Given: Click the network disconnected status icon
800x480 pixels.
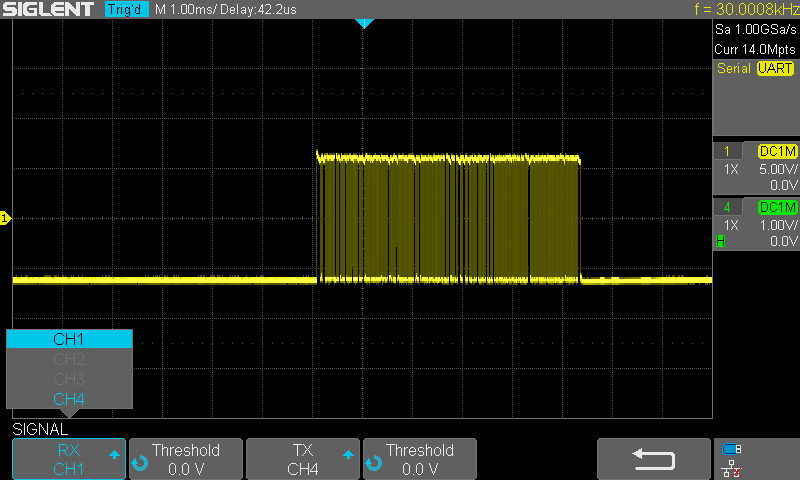Looking at the screenshot, I should (x=732, y=469).
